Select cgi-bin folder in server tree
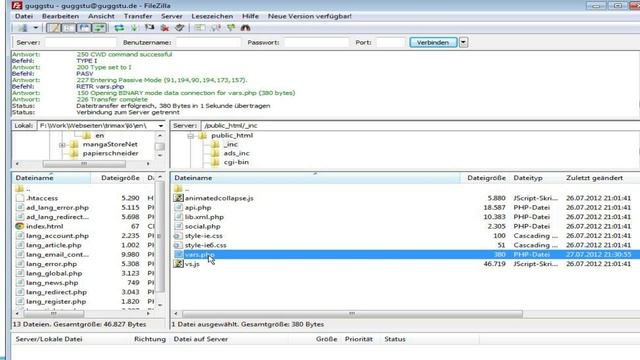The image size is (640, 360). click(x=236, y=162)
